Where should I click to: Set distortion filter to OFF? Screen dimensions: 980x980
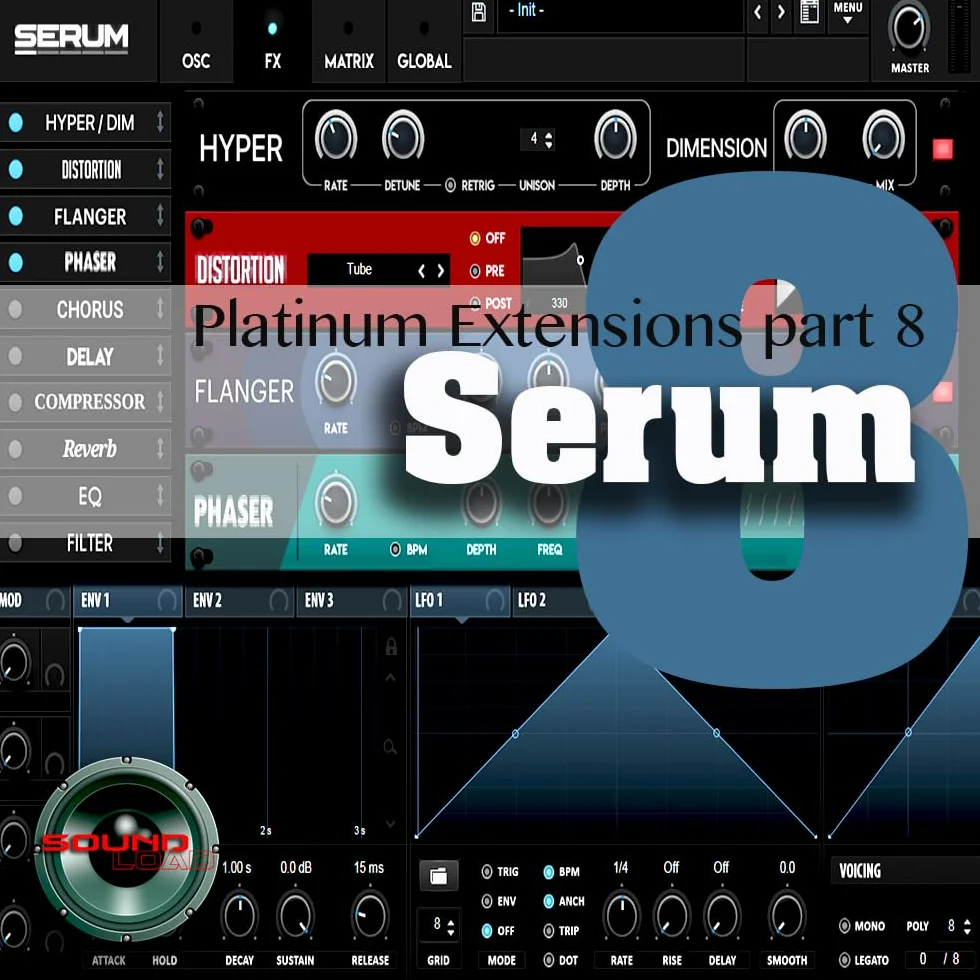[x=475, y=238]
